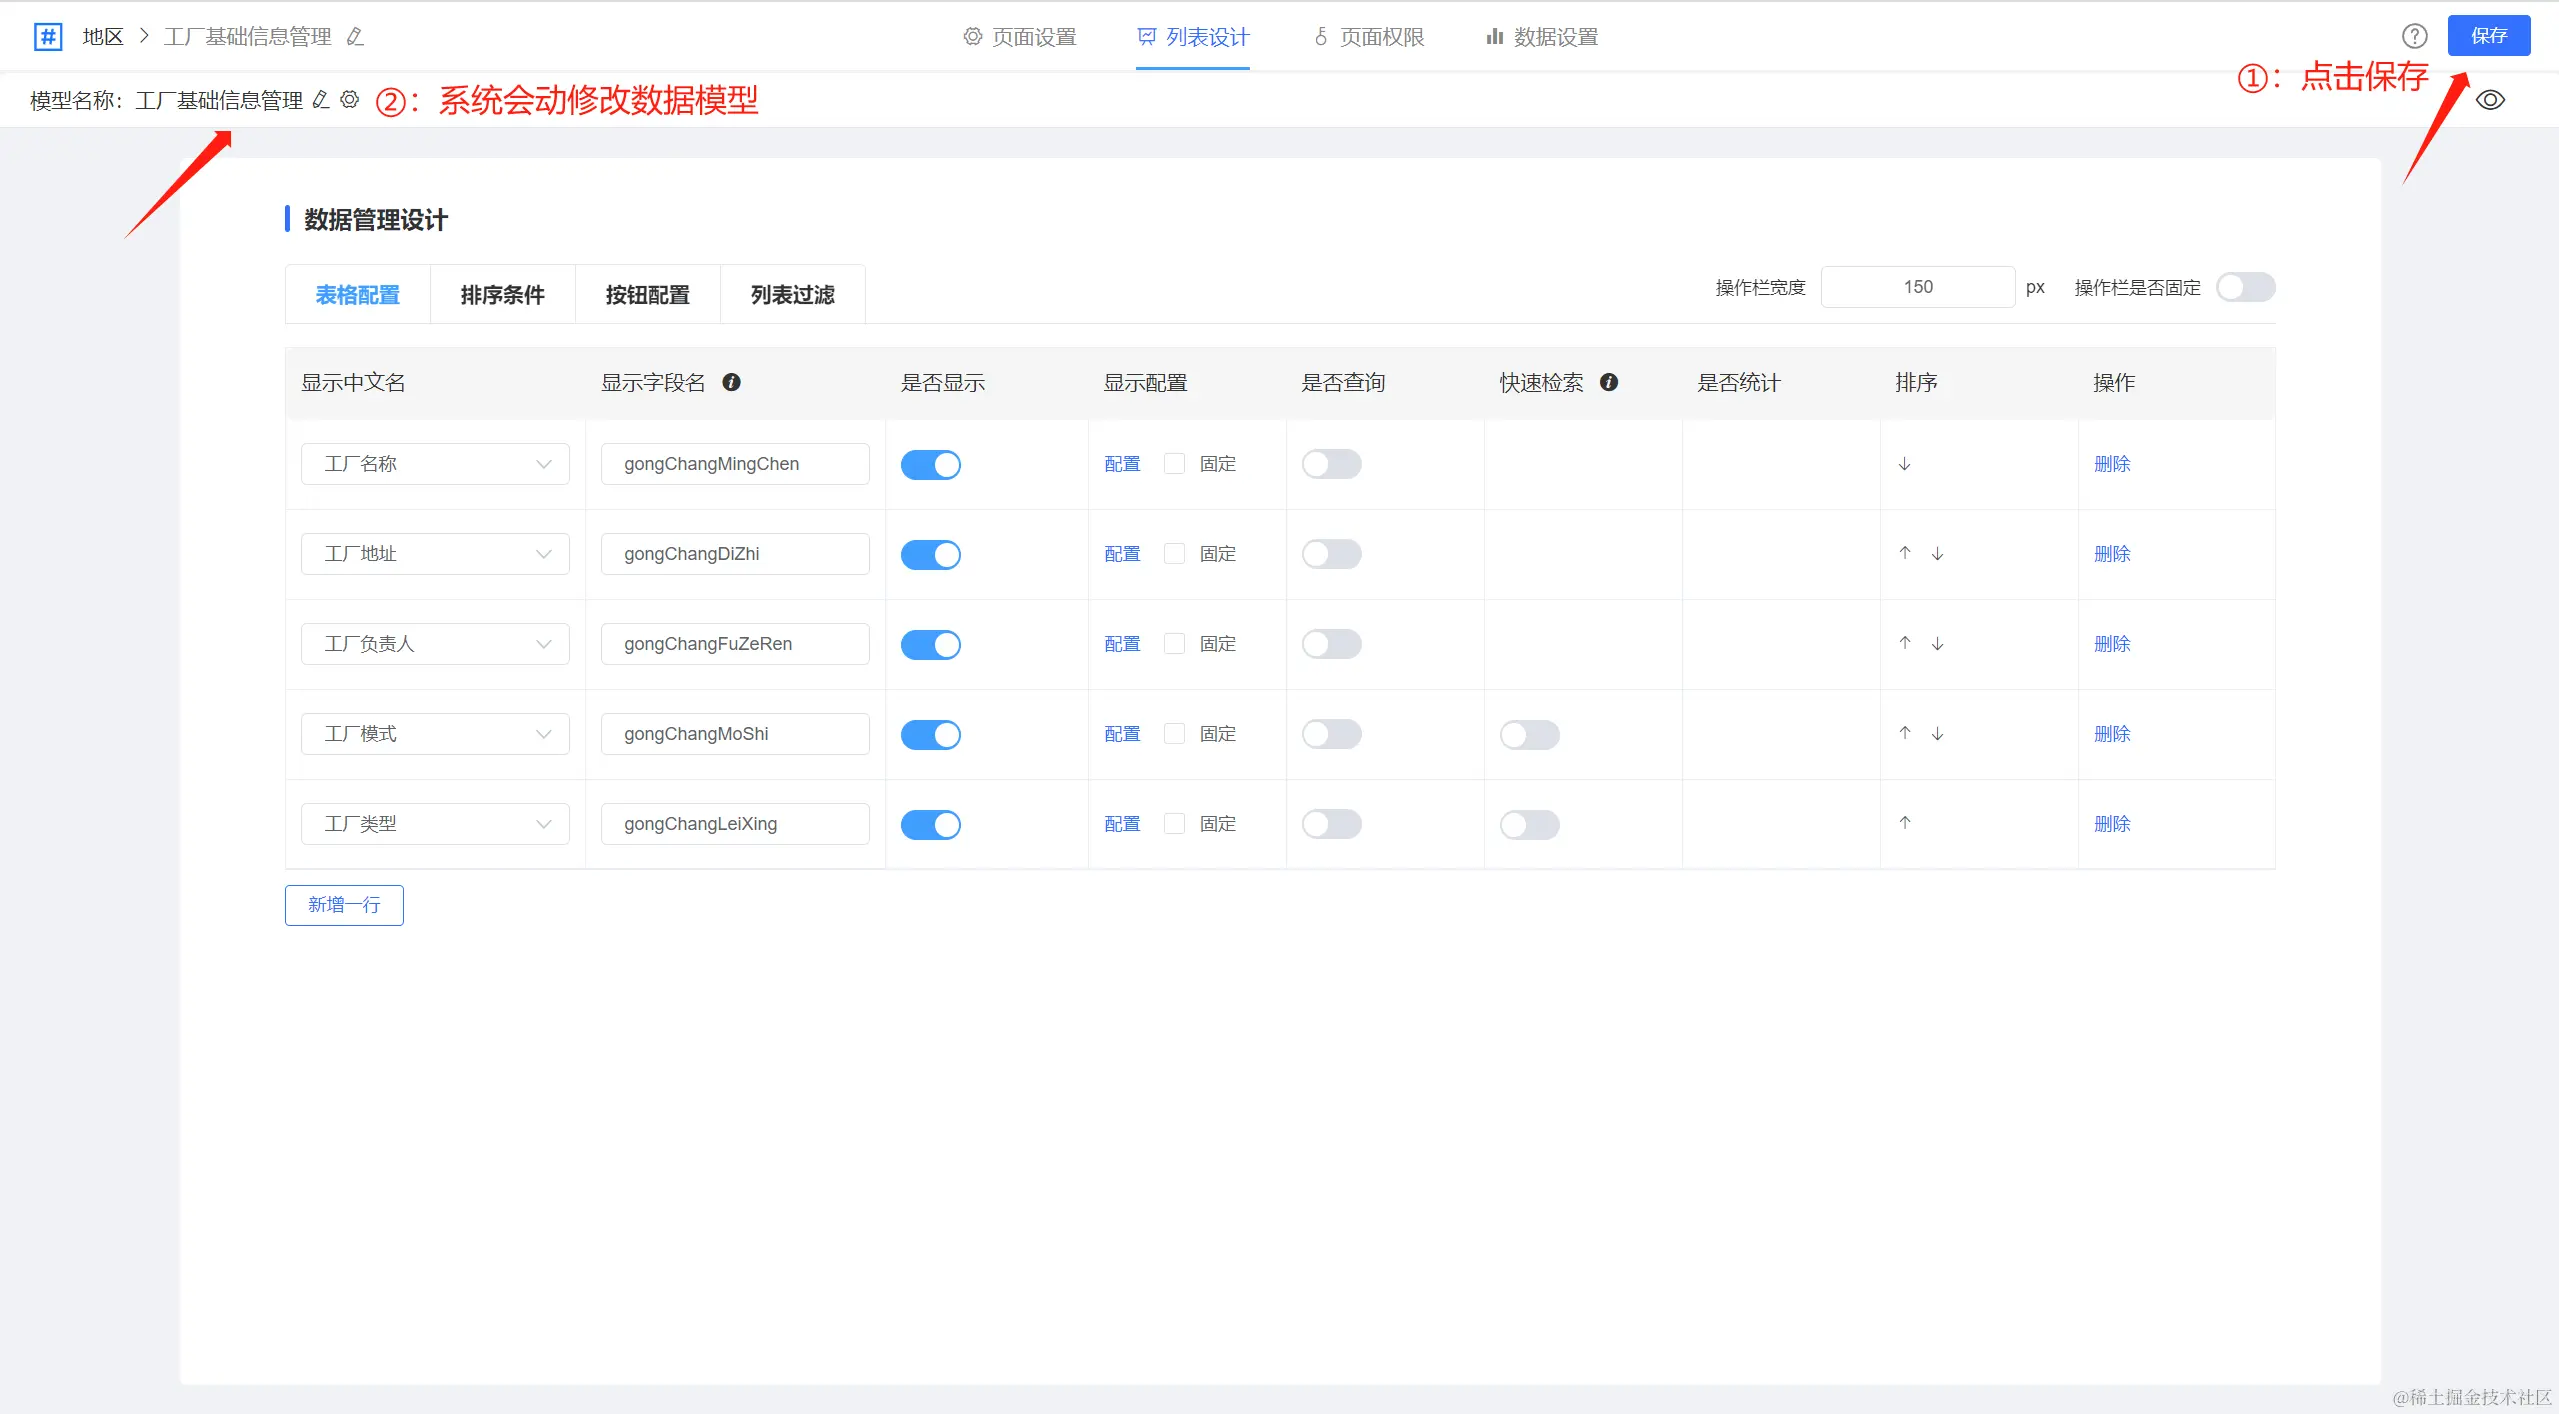The width and height of the screenshot is (2559, 1414).
Task: Move the 工厂类型 row up with the arrow
Action: tap(1905, 823)
